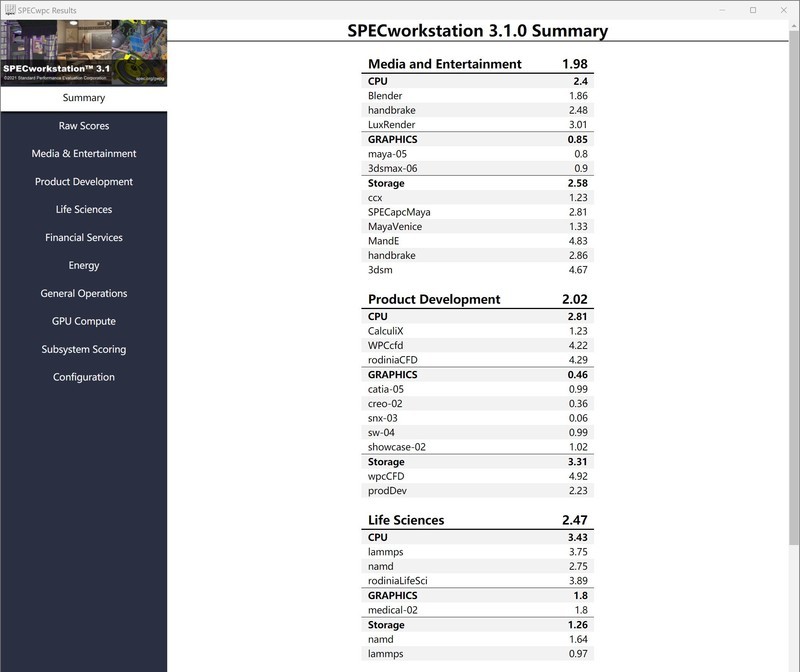Click the MandE storage row
The width and height of the screenshot is (800, 672).
point(478,241)
